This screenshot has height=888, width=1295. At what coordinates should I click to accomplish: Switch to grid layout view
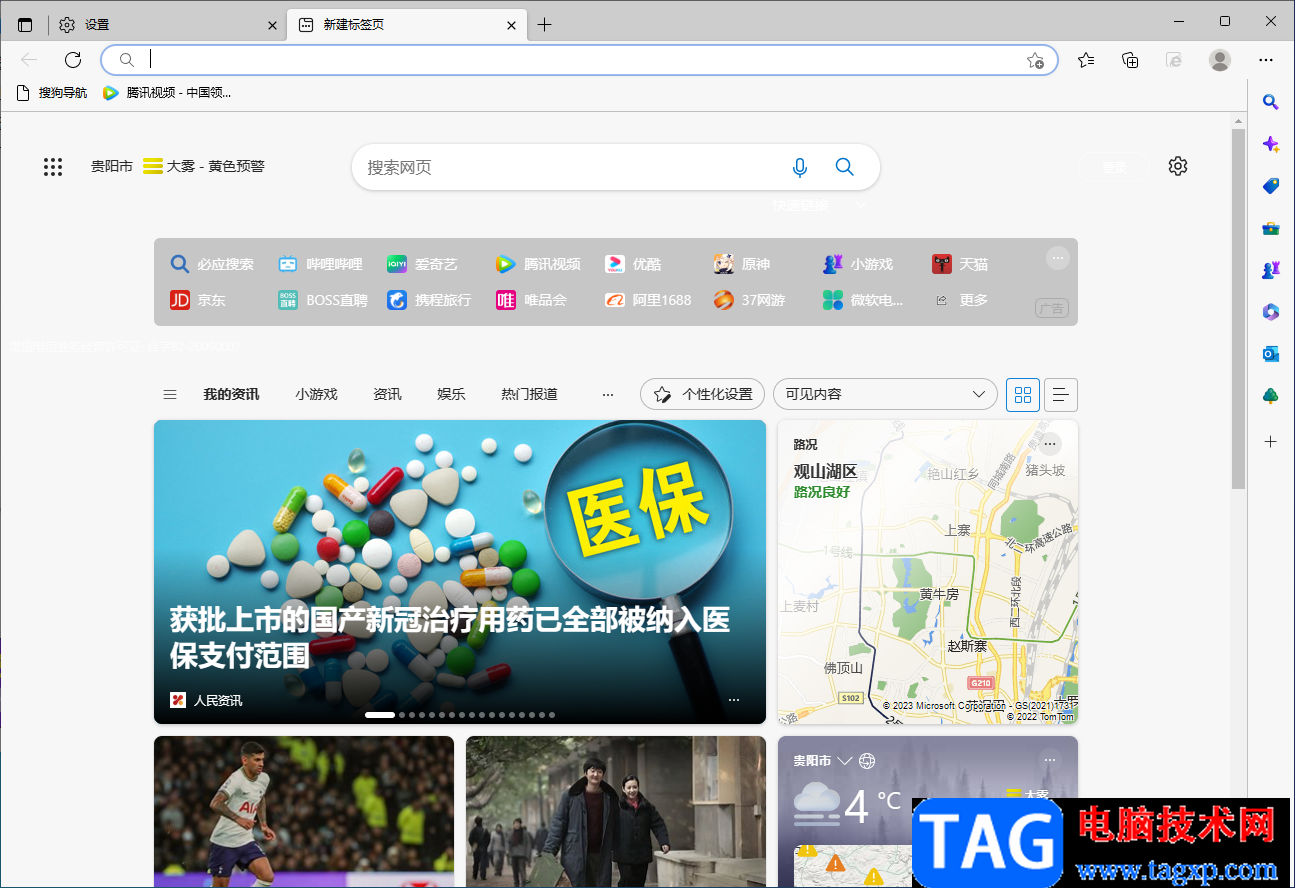[1022, 394]
